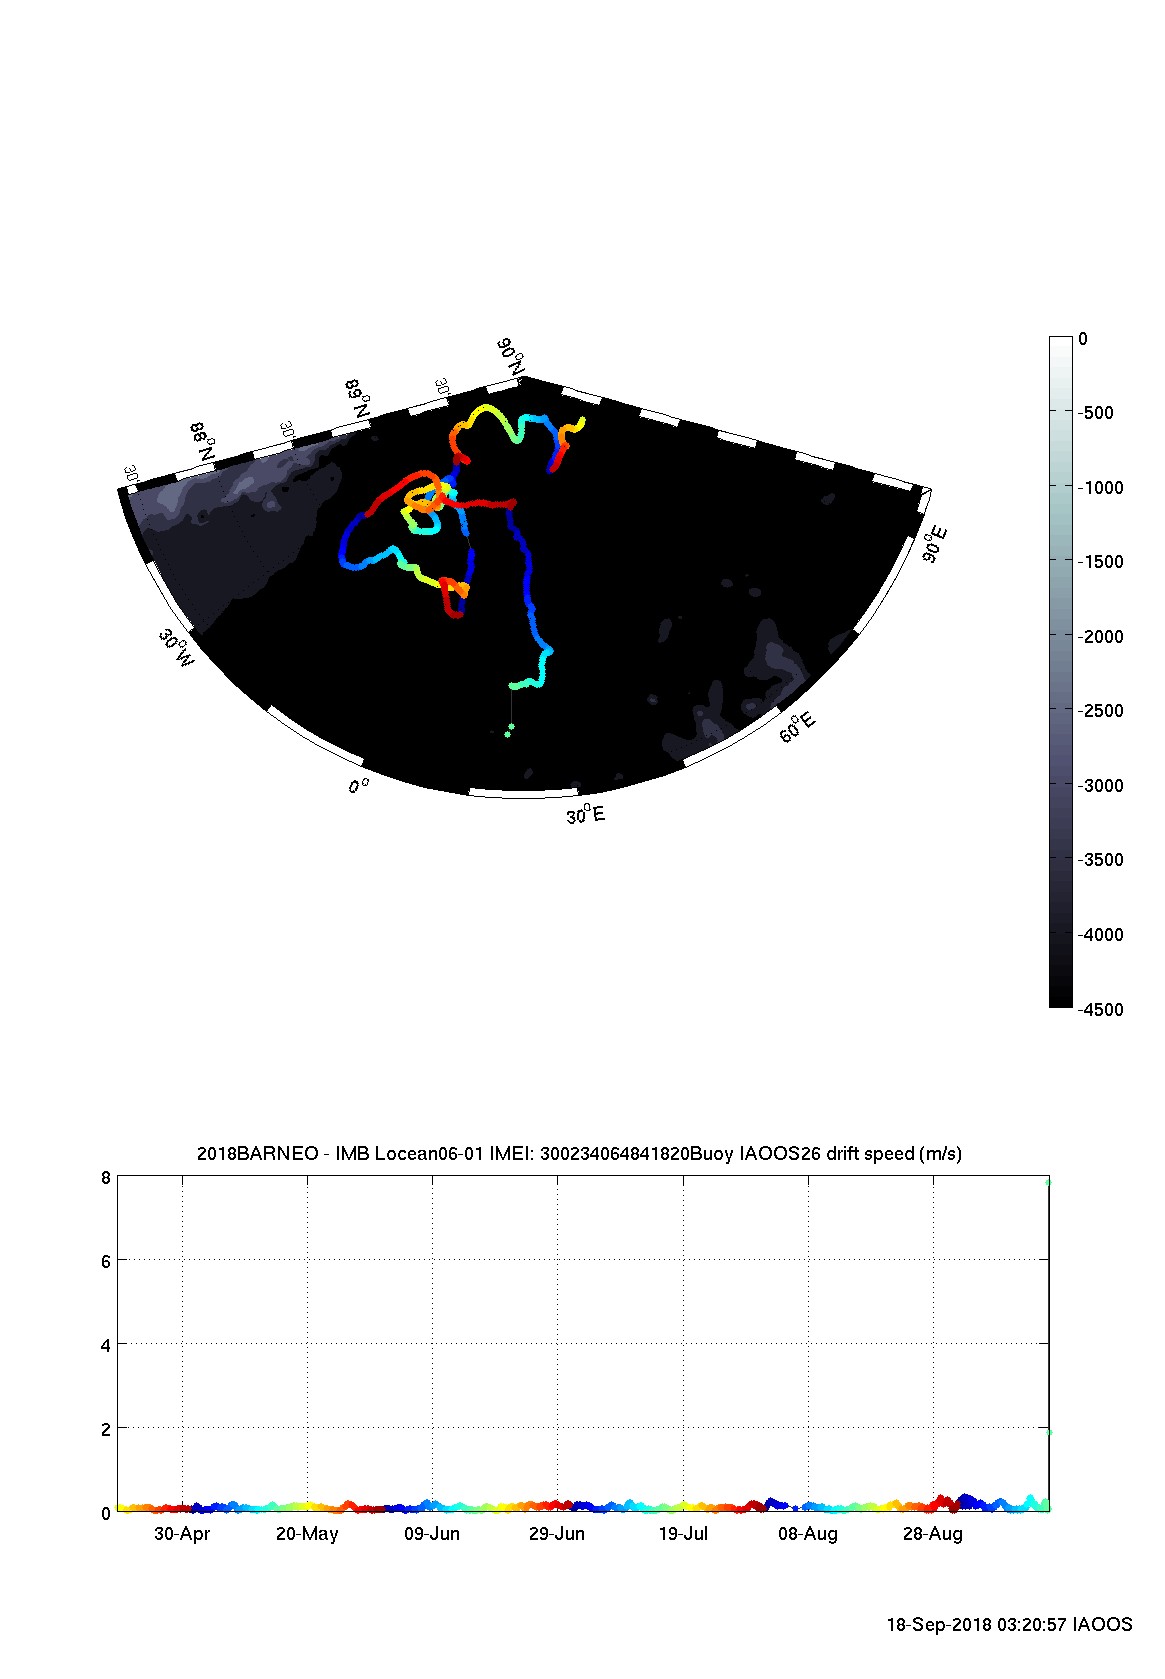Click the 0° longitude label below map
The image size is (1165, 1679).
(358, 787)
